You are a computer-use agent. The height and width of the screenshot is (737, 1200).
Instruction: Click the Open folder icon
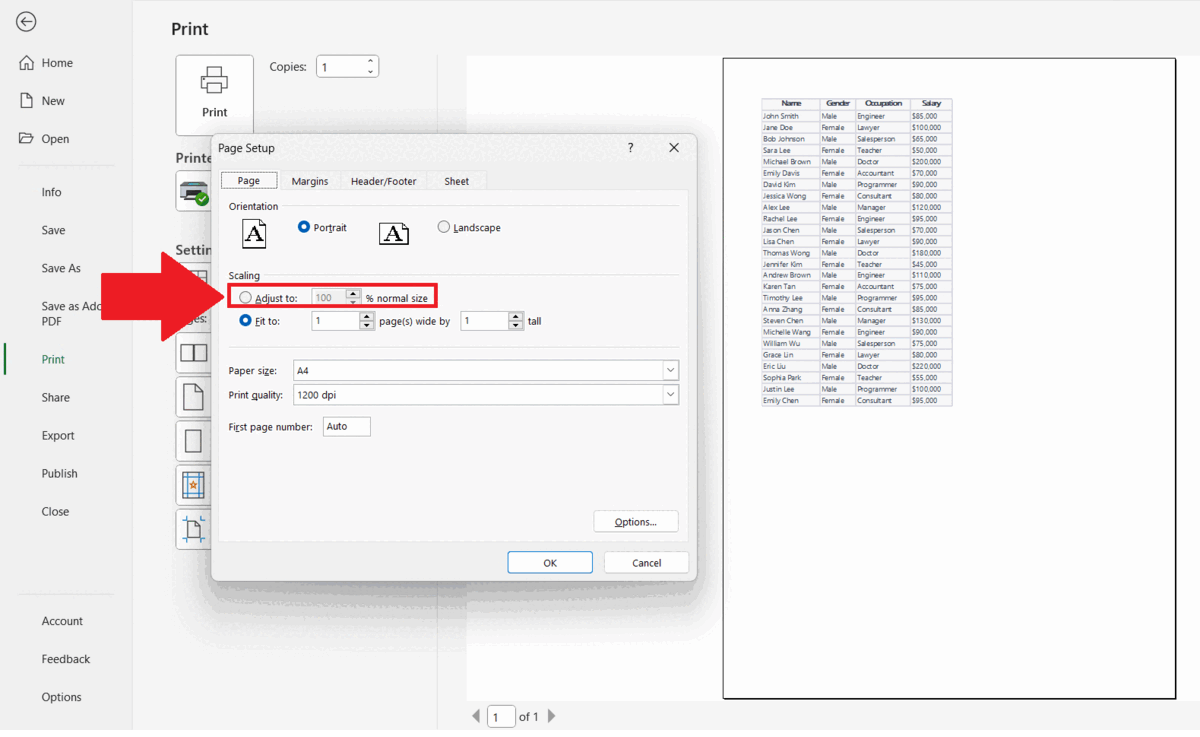(27, 138)
